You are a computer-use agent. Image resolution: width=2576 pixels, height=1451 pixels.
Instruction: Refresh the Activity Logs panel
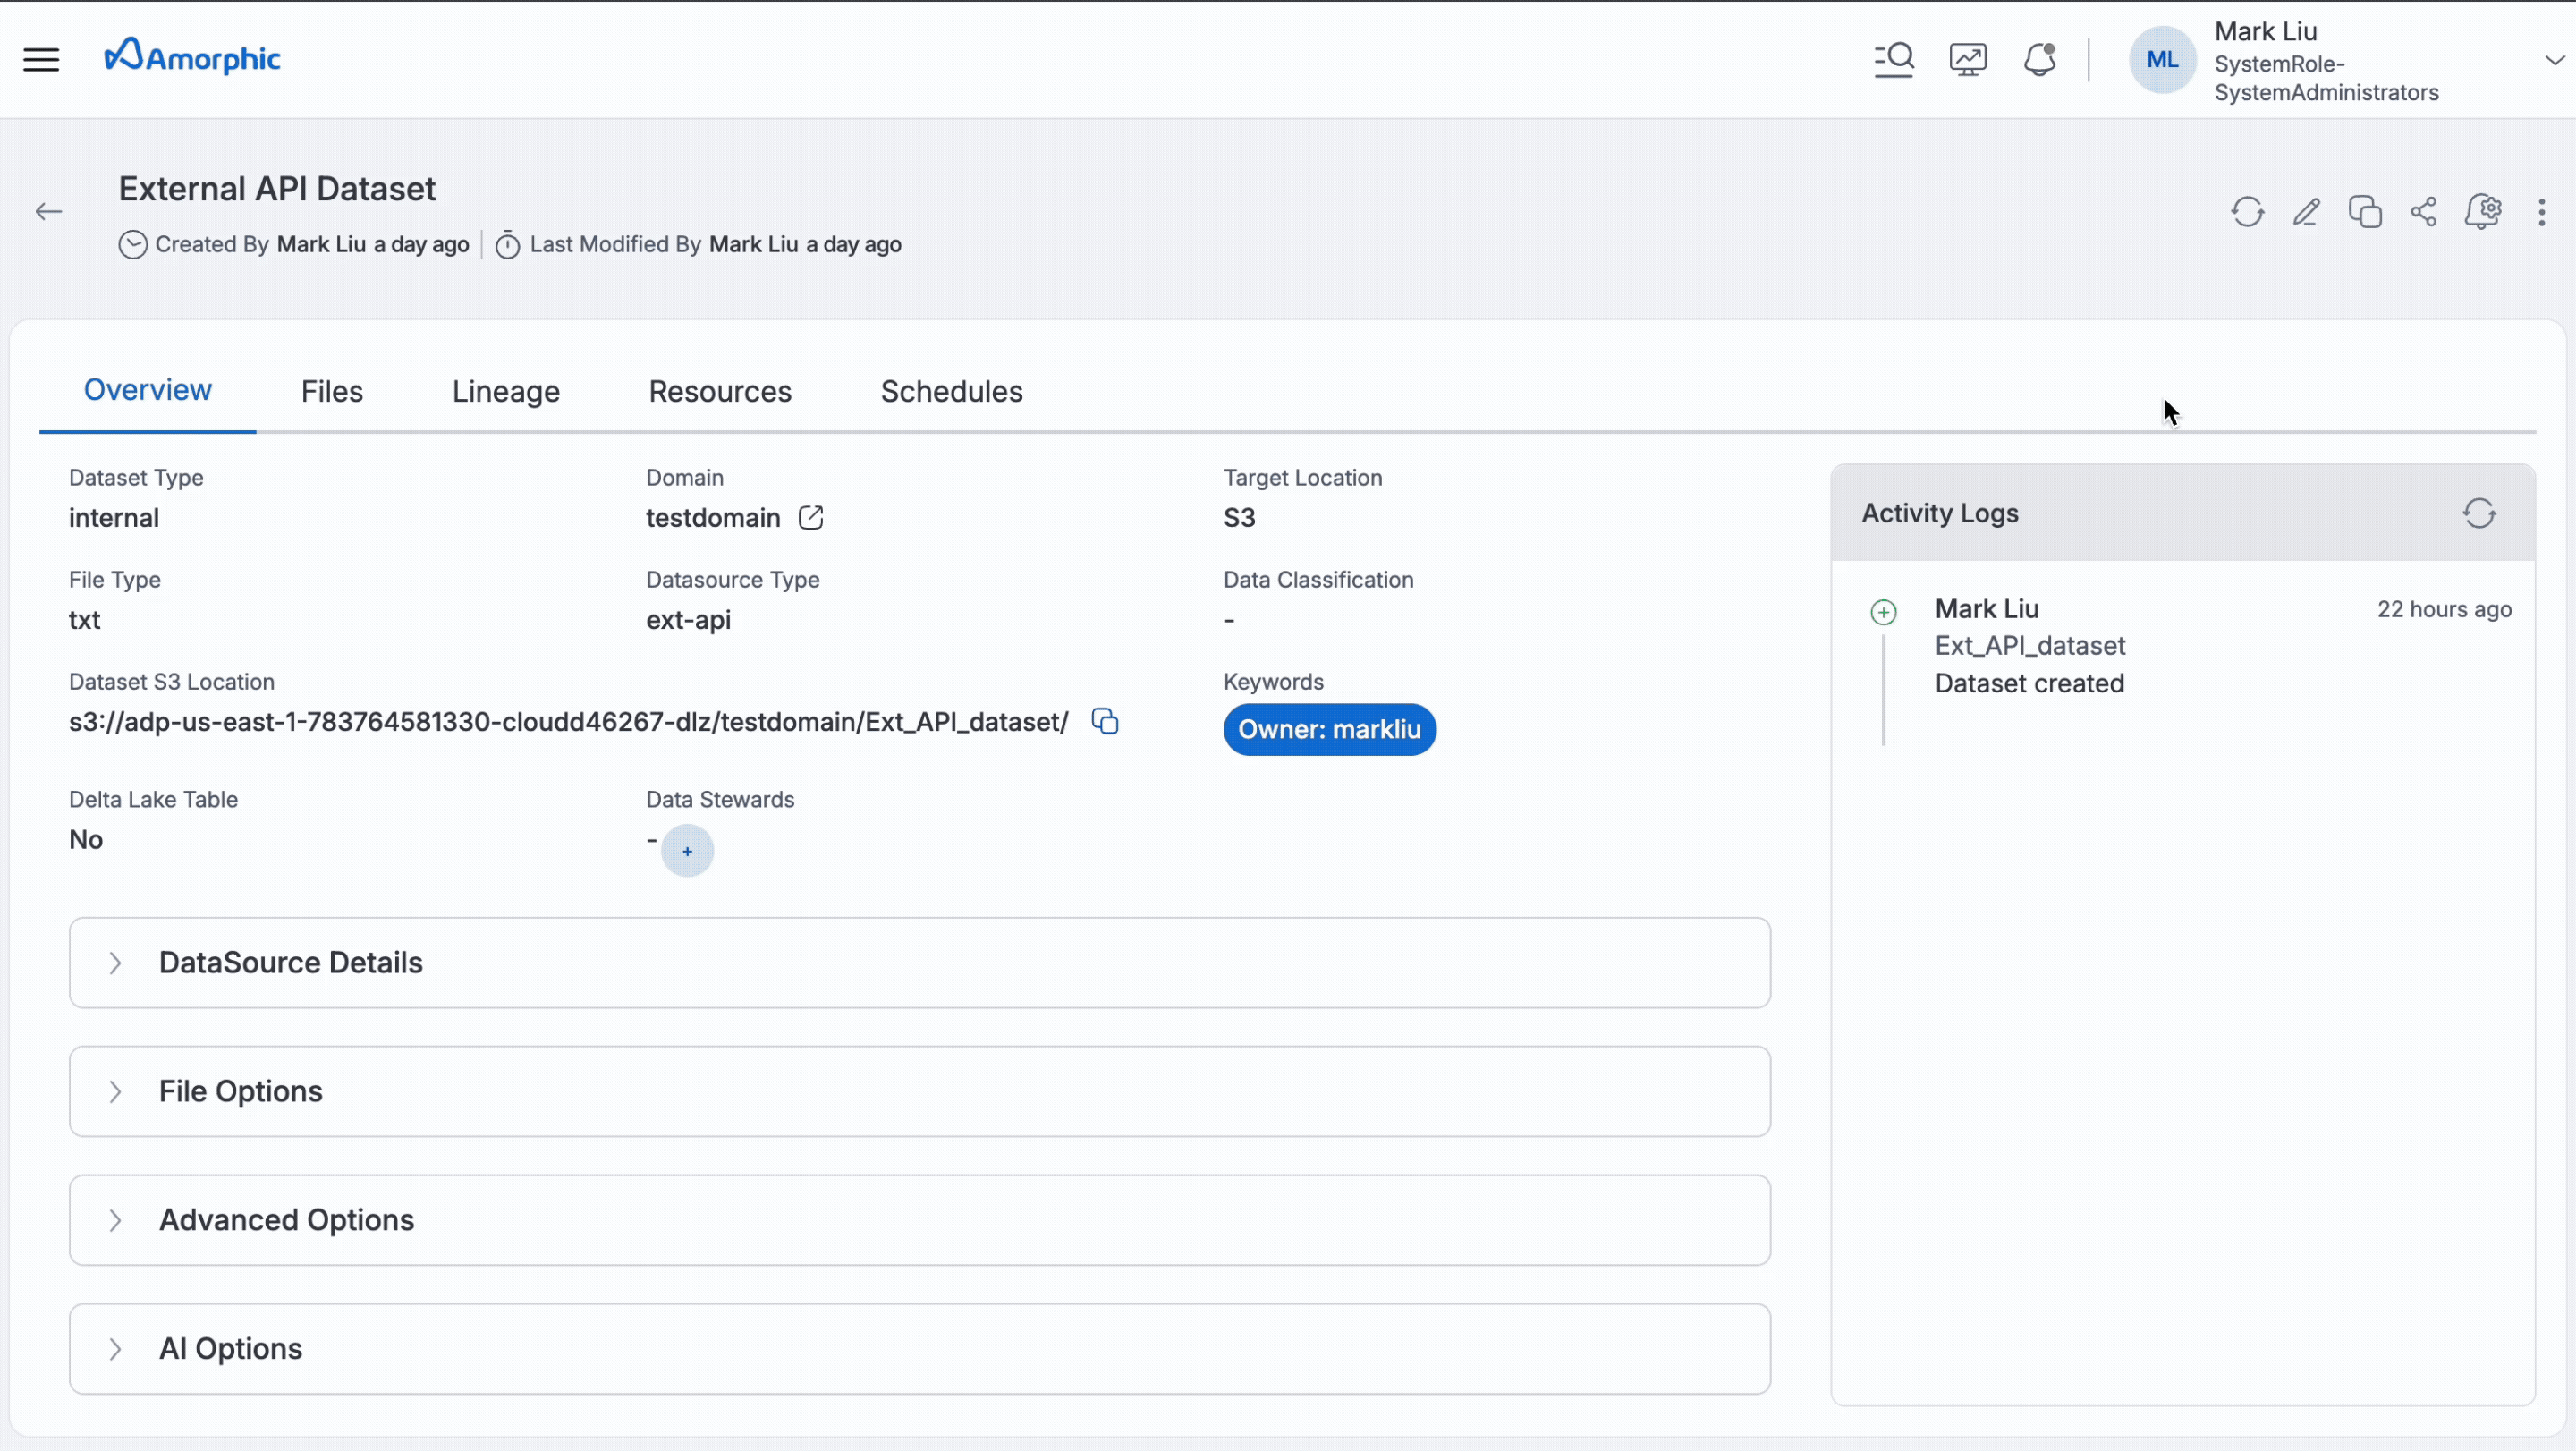click(2480, 513)
